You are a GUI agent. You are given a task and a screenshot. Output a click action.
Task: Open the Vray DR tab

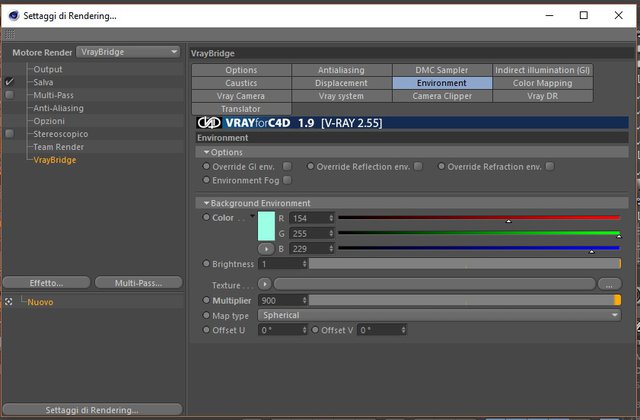(x=542, y=96)
